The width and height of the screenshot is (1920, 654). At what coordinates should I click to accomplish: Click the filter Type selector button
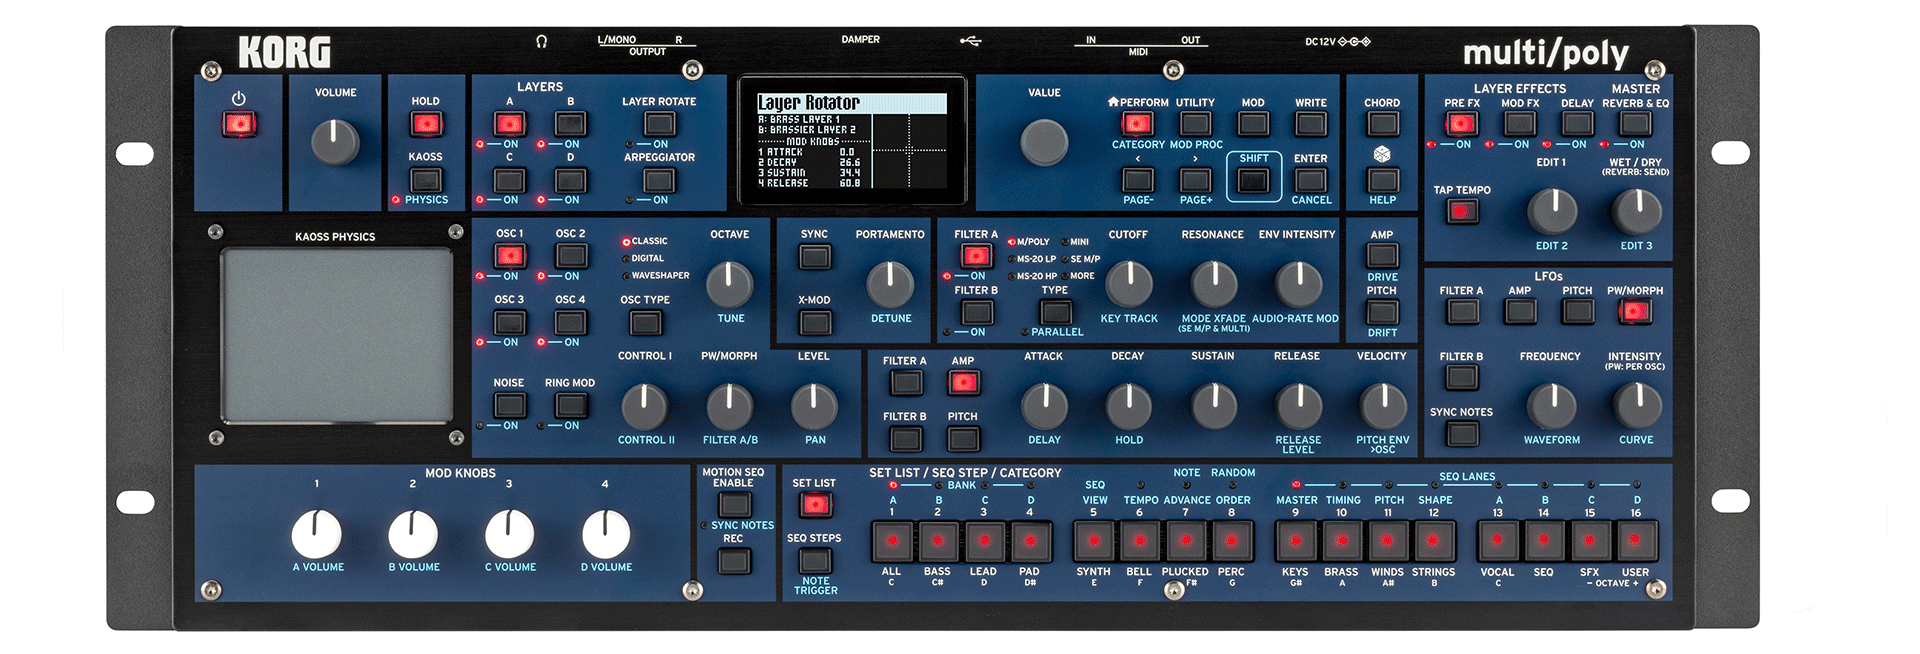point(1055,312)
